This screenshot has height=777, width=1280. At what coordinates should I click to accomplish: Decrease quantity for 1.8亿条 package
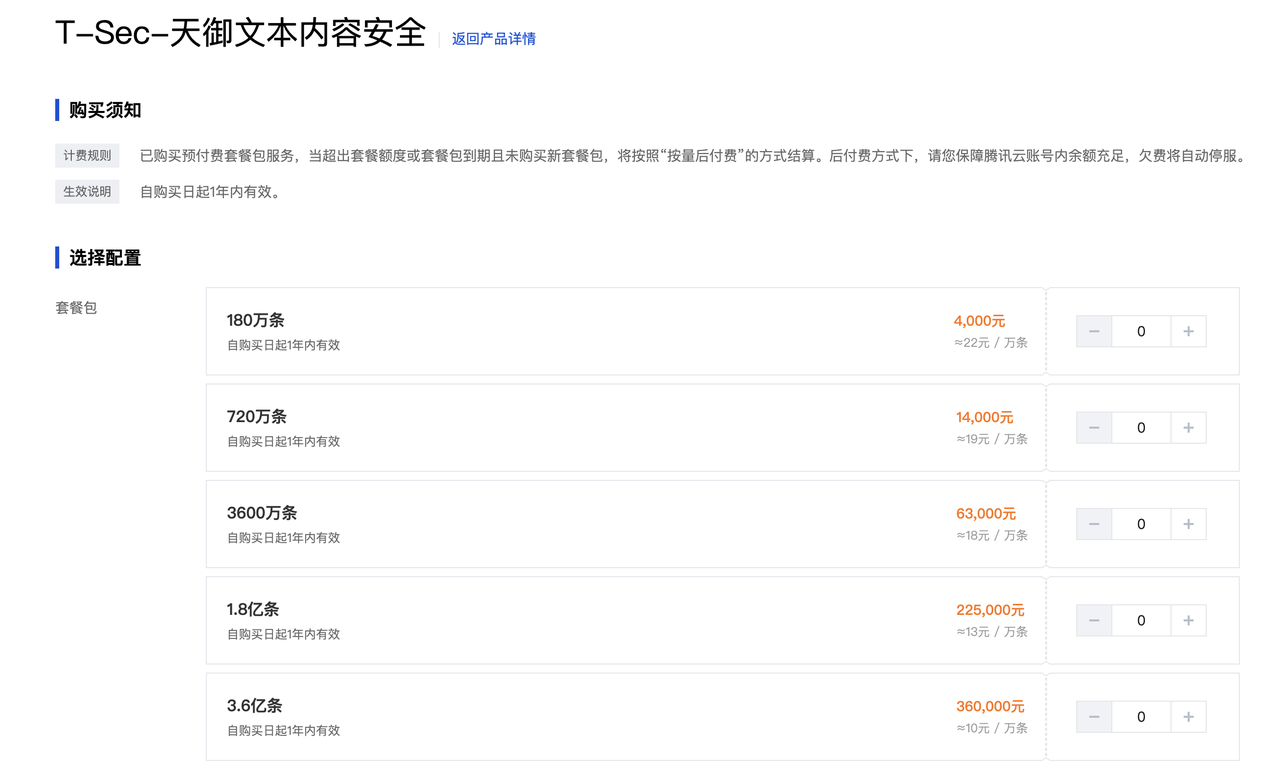pos(1094,620)
